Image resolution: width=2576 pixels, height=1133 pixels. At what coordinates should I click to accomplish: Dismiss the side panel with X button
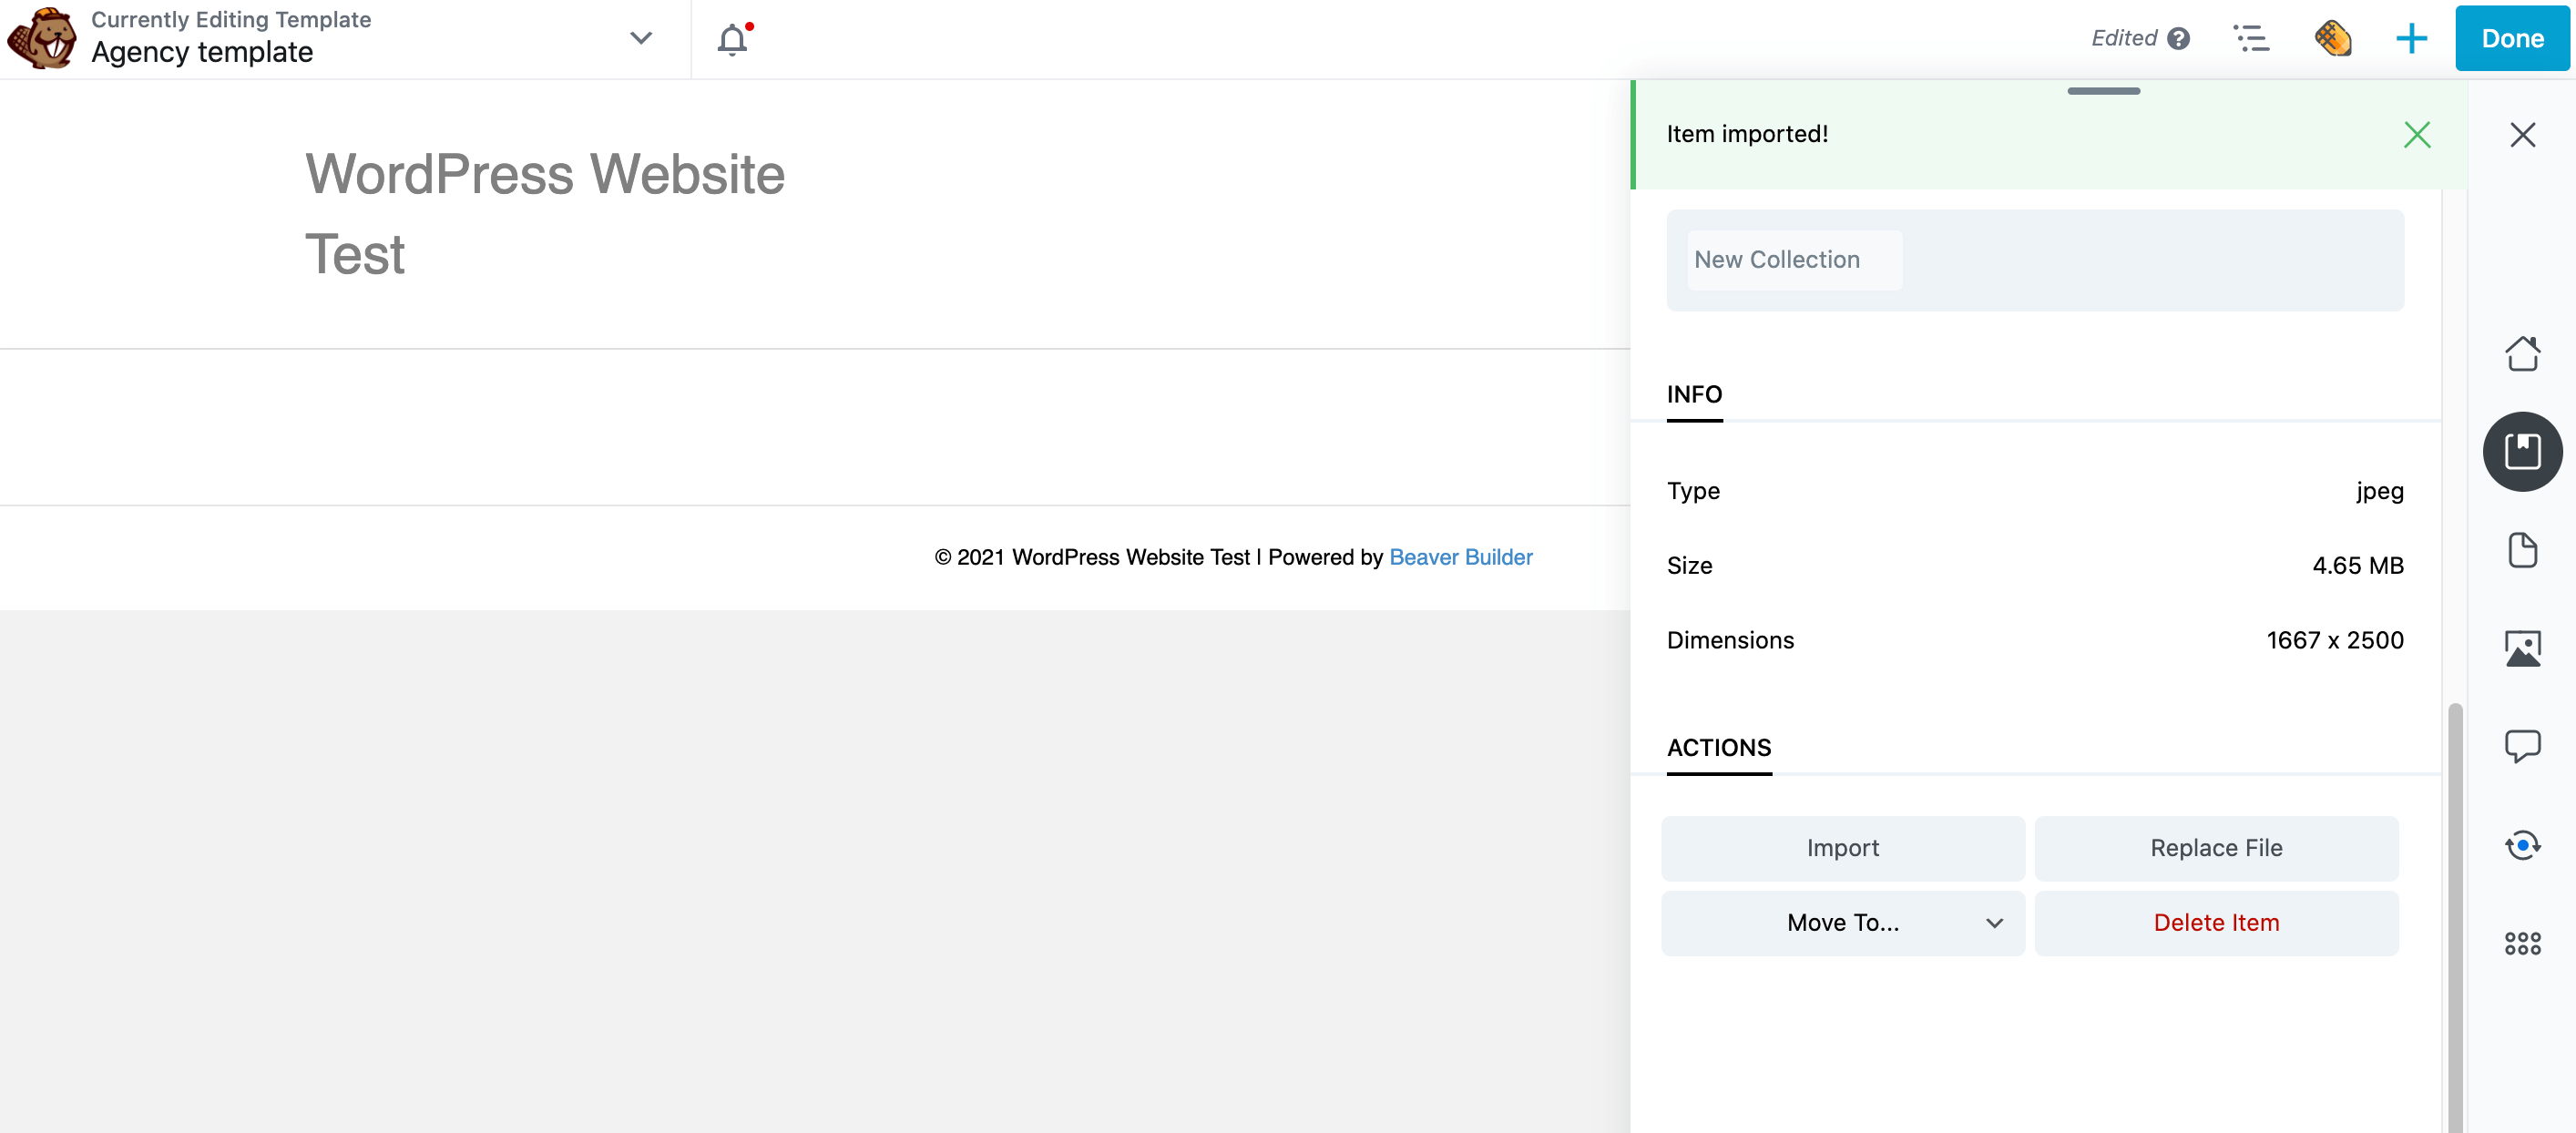pyautogui.click(x=2521, y=135)
